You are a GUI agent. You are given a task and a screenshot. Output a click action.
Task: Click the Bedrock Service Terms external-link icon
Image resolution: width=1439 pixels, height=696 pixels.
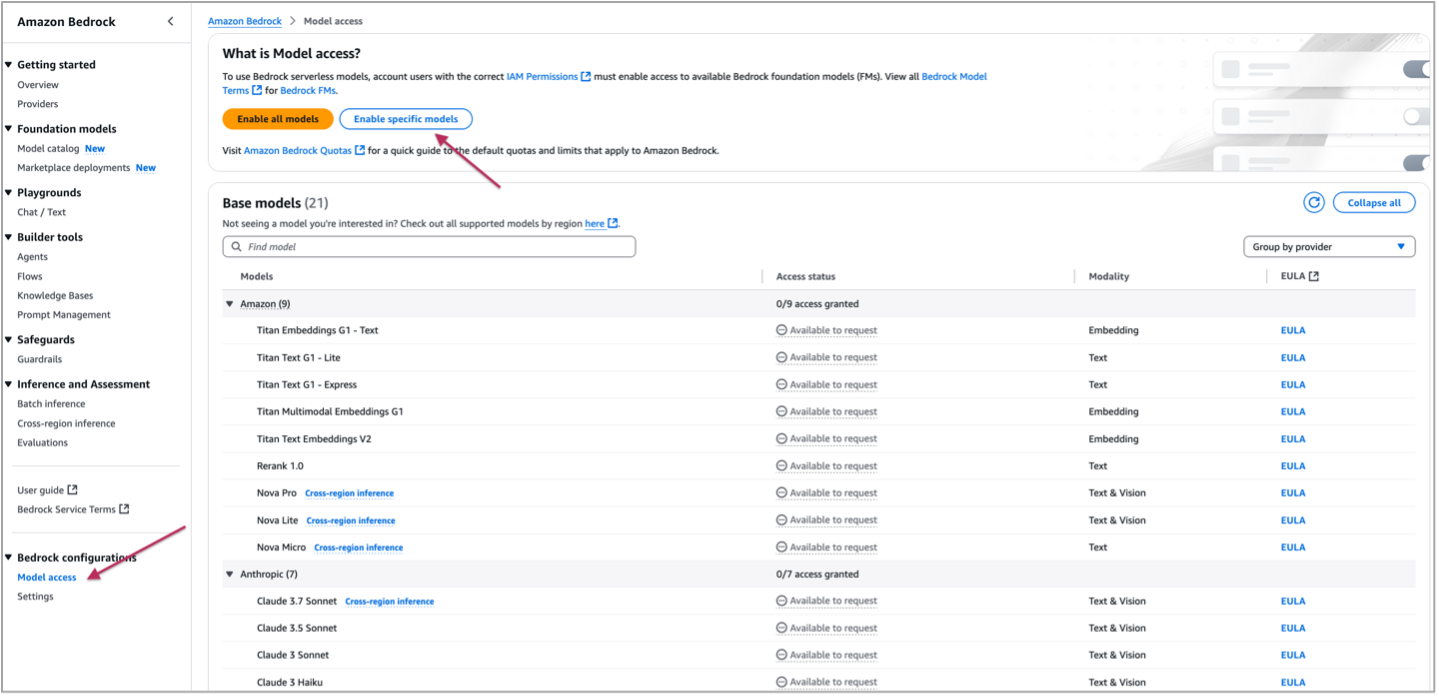click(125, 510)
